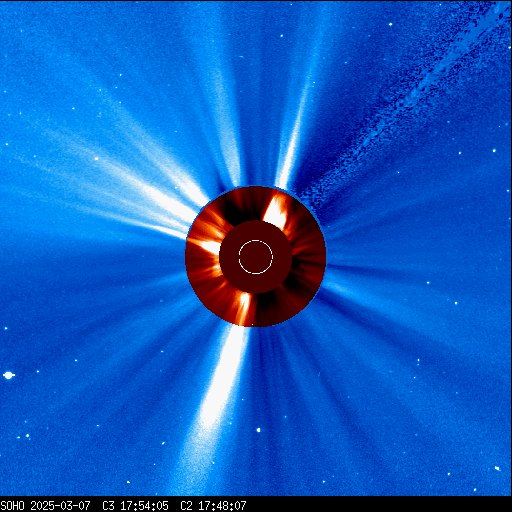Select the bright planet at the left edge
This screenshot has width=512, height=512.
[8, 375]
